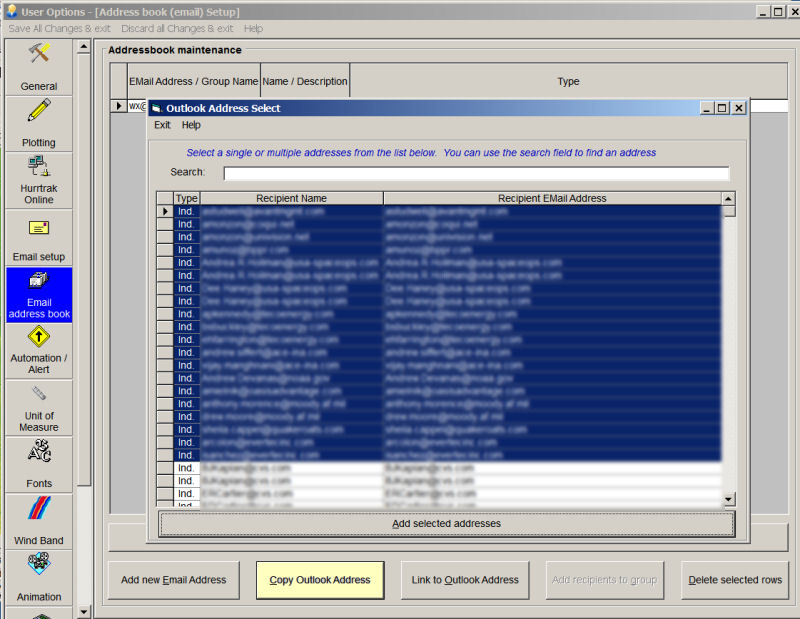Maximize the Outlook Address Select dialog
Viewport: 800px width, 619px height.
point(722,108)
